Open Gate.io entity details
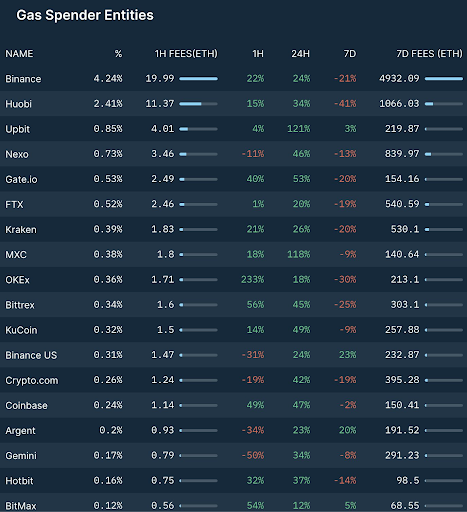This screenshot has height=512, width=467. point(21,179)
